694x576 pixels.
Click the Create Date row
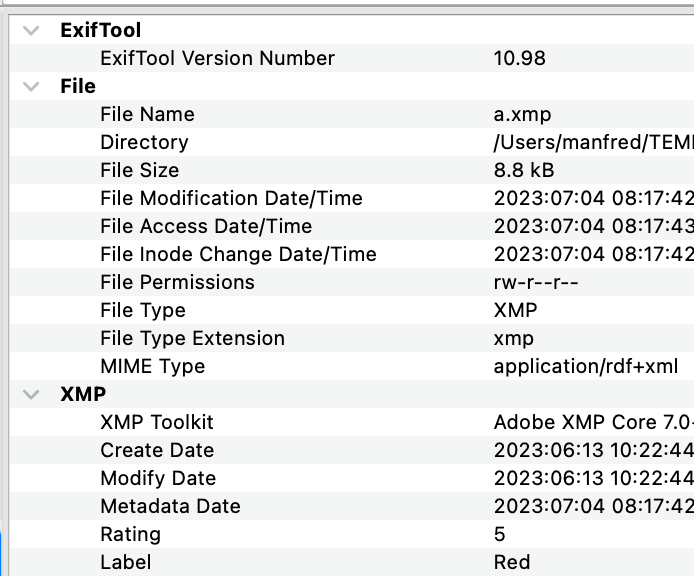click(x=157, y=450)
